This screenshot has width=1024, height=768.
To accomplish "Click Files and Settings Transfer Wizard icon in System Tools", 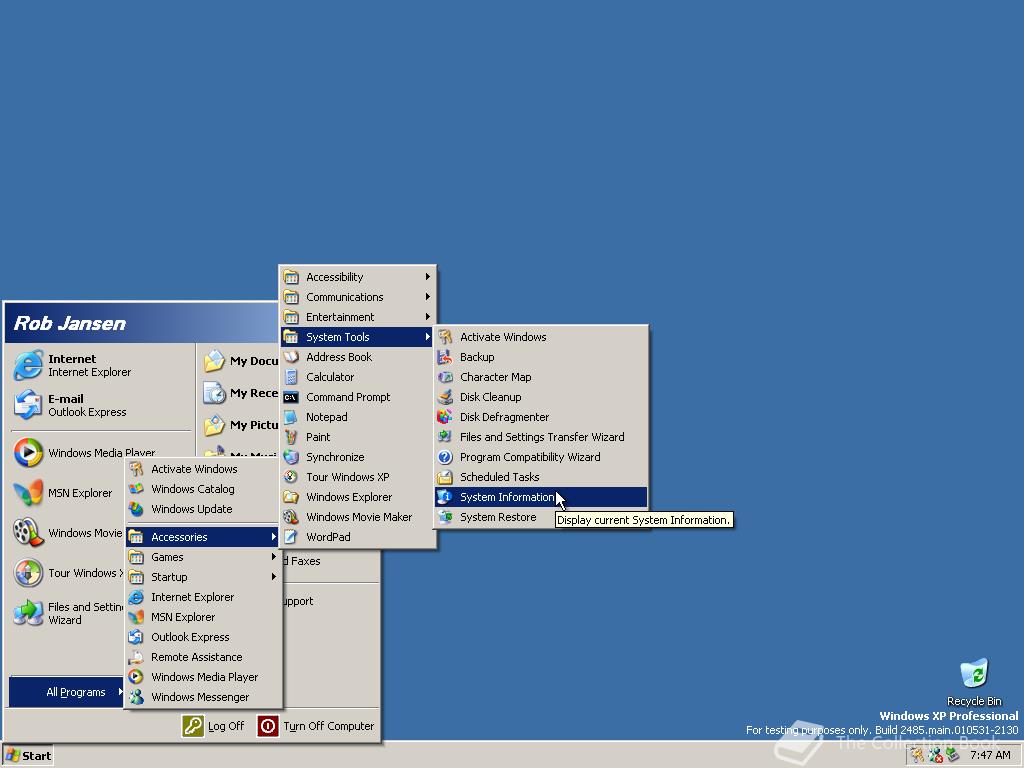I will pos(445,437).
